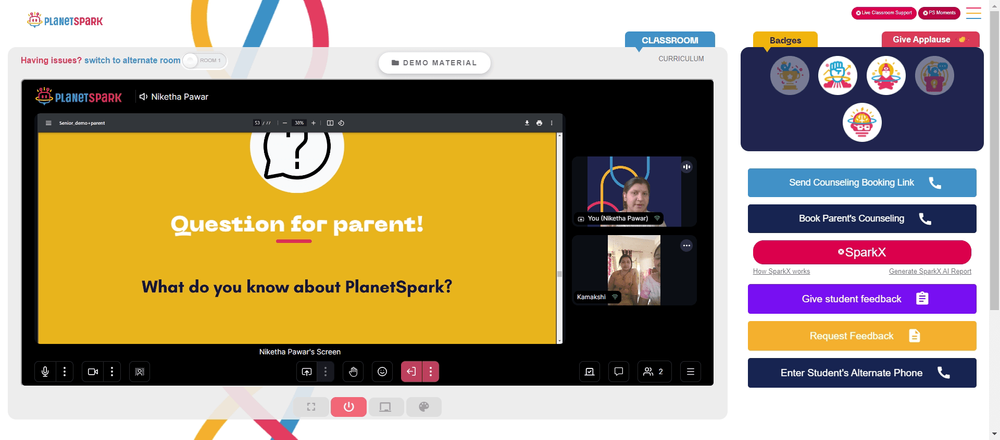This screenshot has height=440, width=1000.
Task: Click Niketha Pawar's video thumbnail
Action: 634,191
